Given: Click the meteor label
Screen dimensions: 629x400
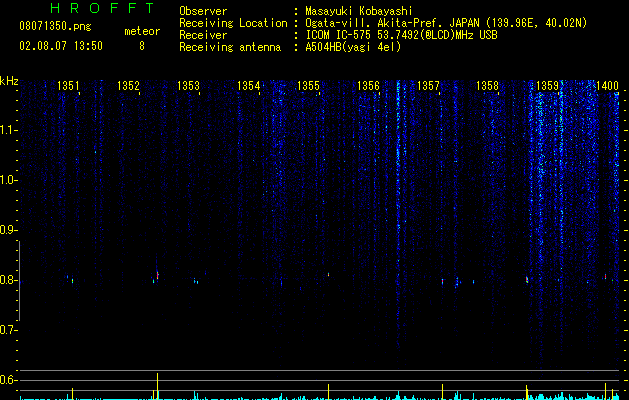Looking at the screenshot, I should pos(142,31).
